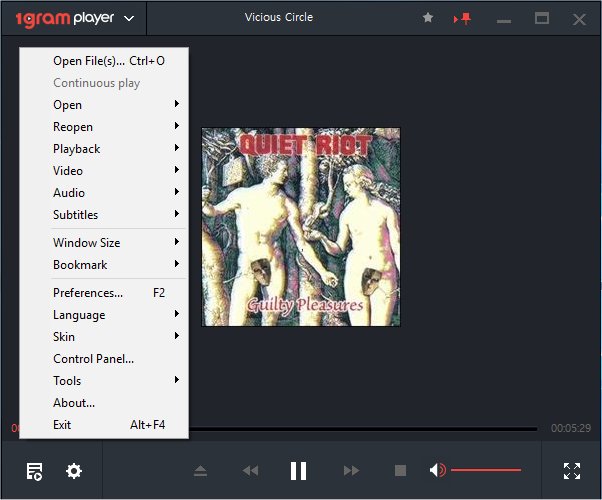Choose Open File(s)... Ctrl+O
The height and width of the screenshot is (500, 602).
tap(104, 61)
